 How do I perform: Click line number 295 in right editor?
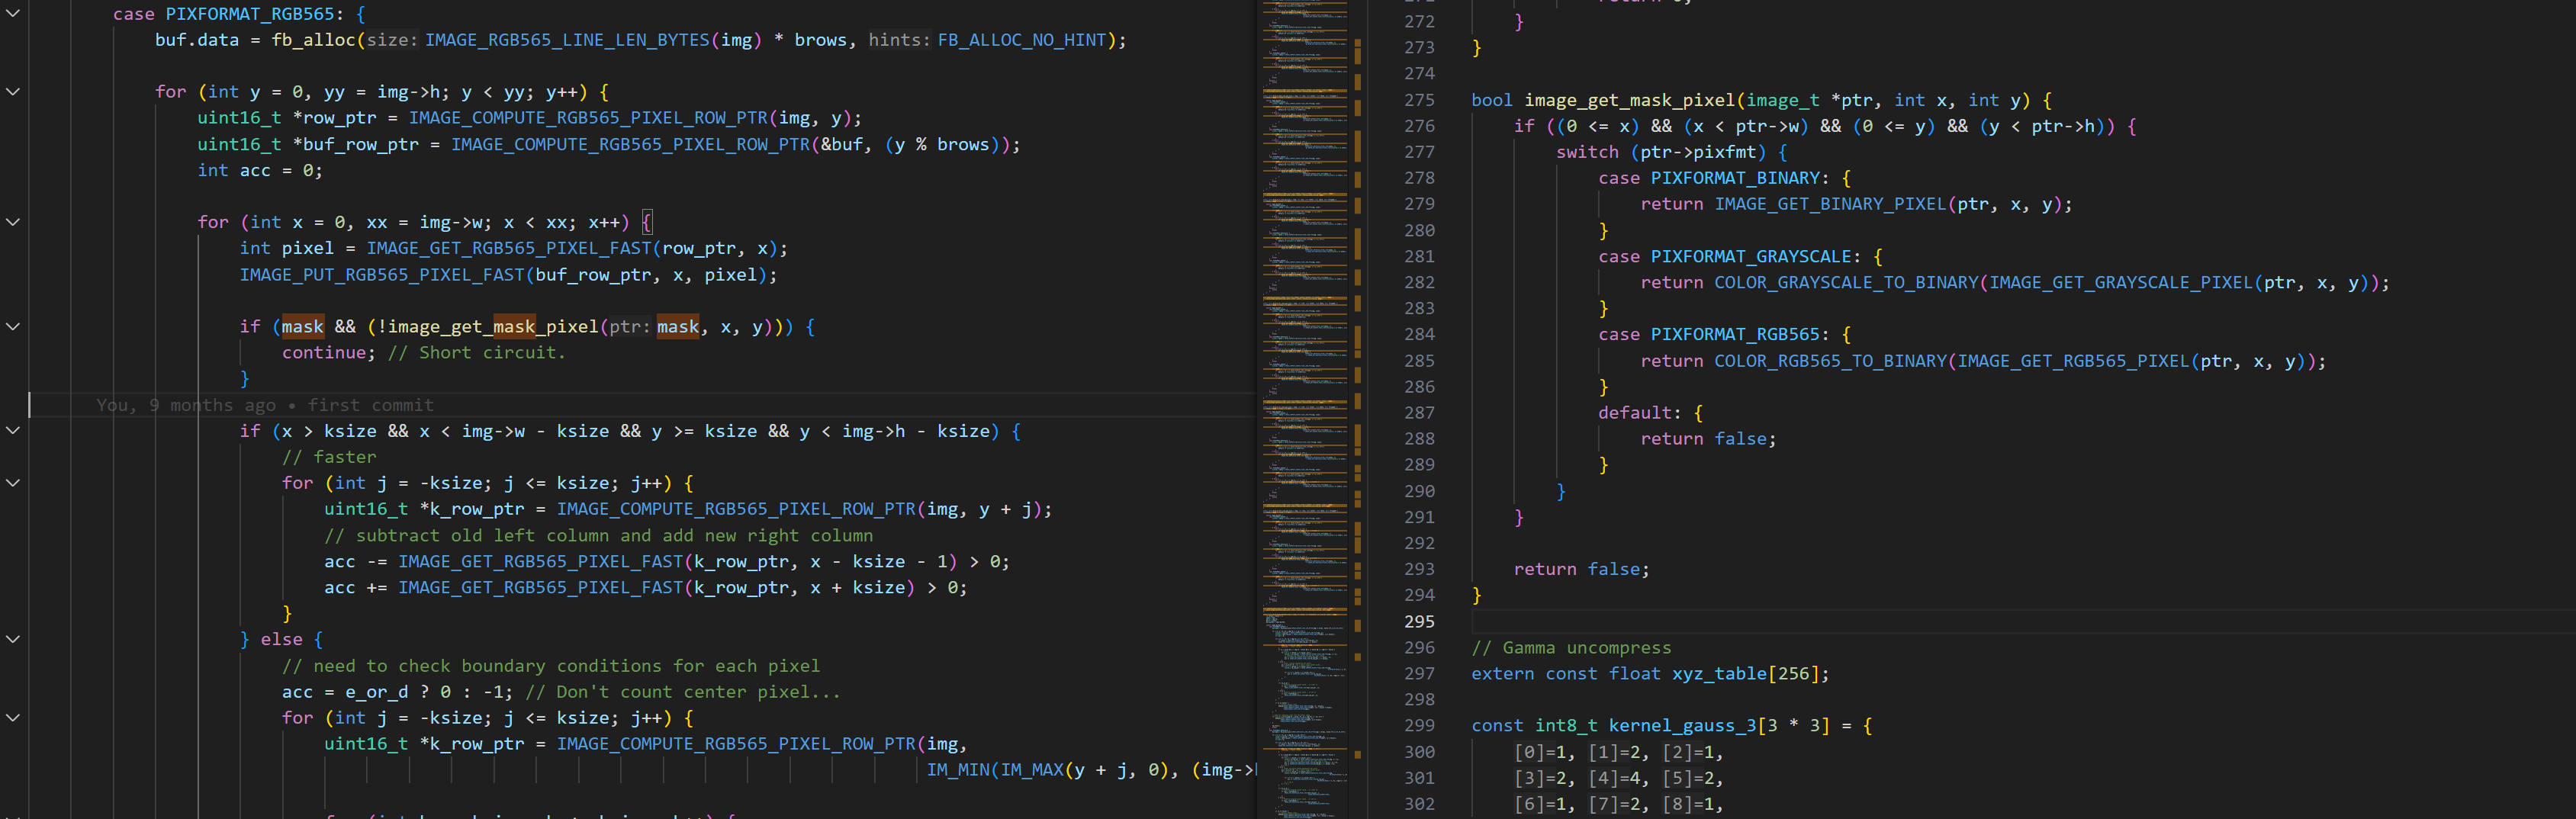pyautogui.click(x=1419, y=622)
